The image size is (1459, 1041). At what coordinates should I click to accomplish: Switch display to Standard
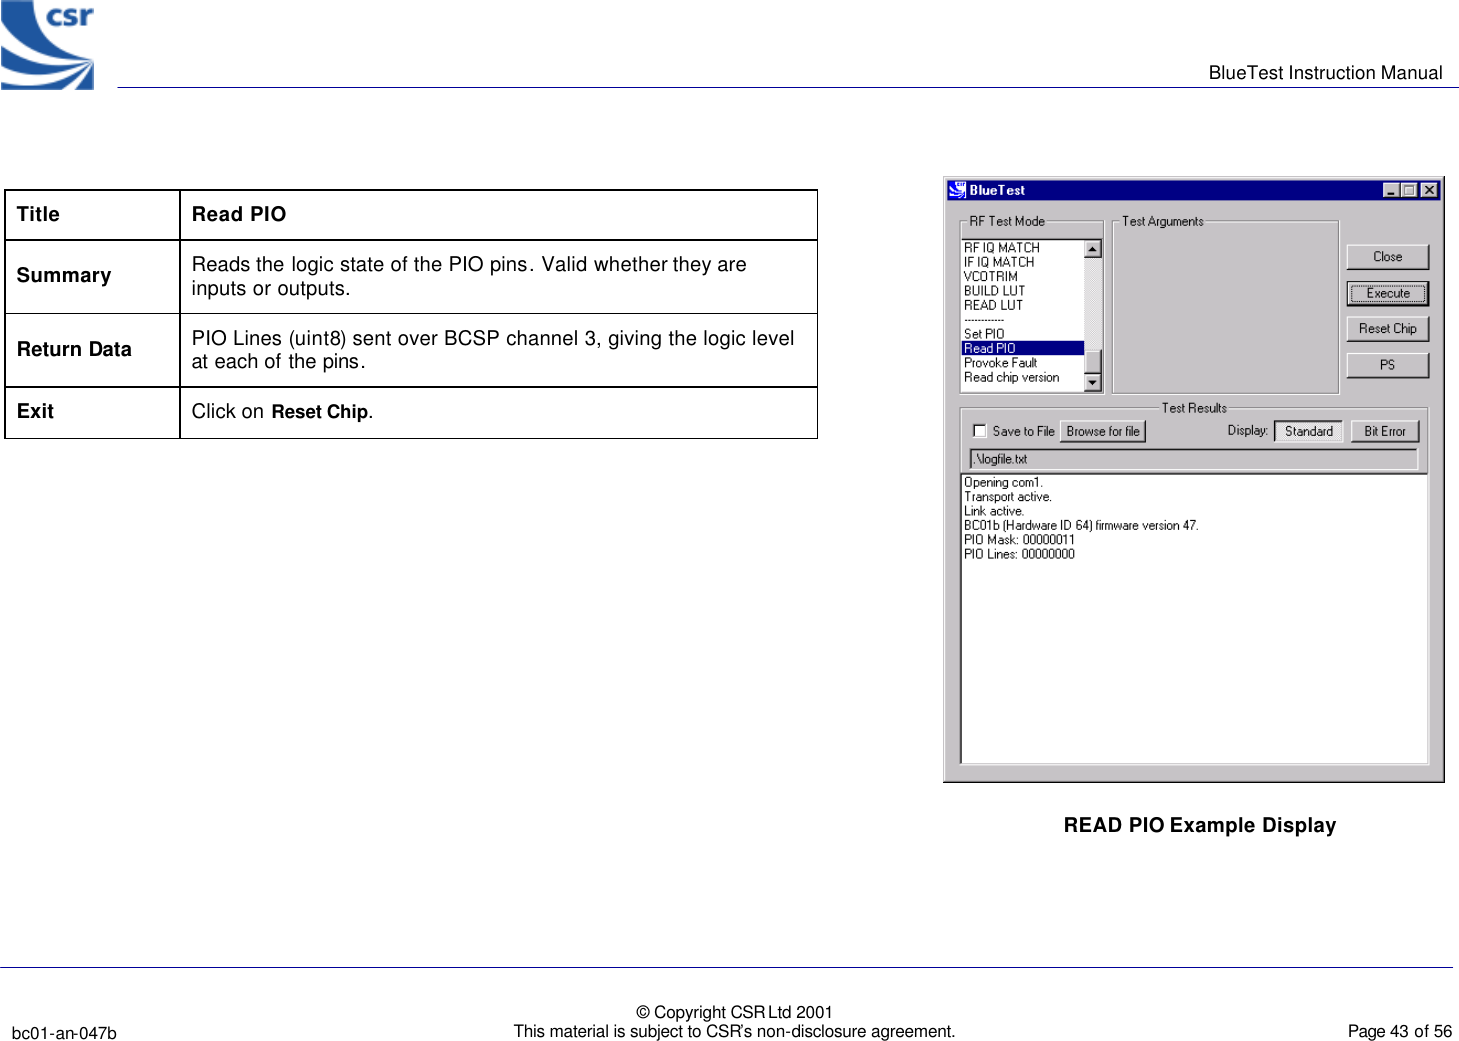pos(1308,431)
